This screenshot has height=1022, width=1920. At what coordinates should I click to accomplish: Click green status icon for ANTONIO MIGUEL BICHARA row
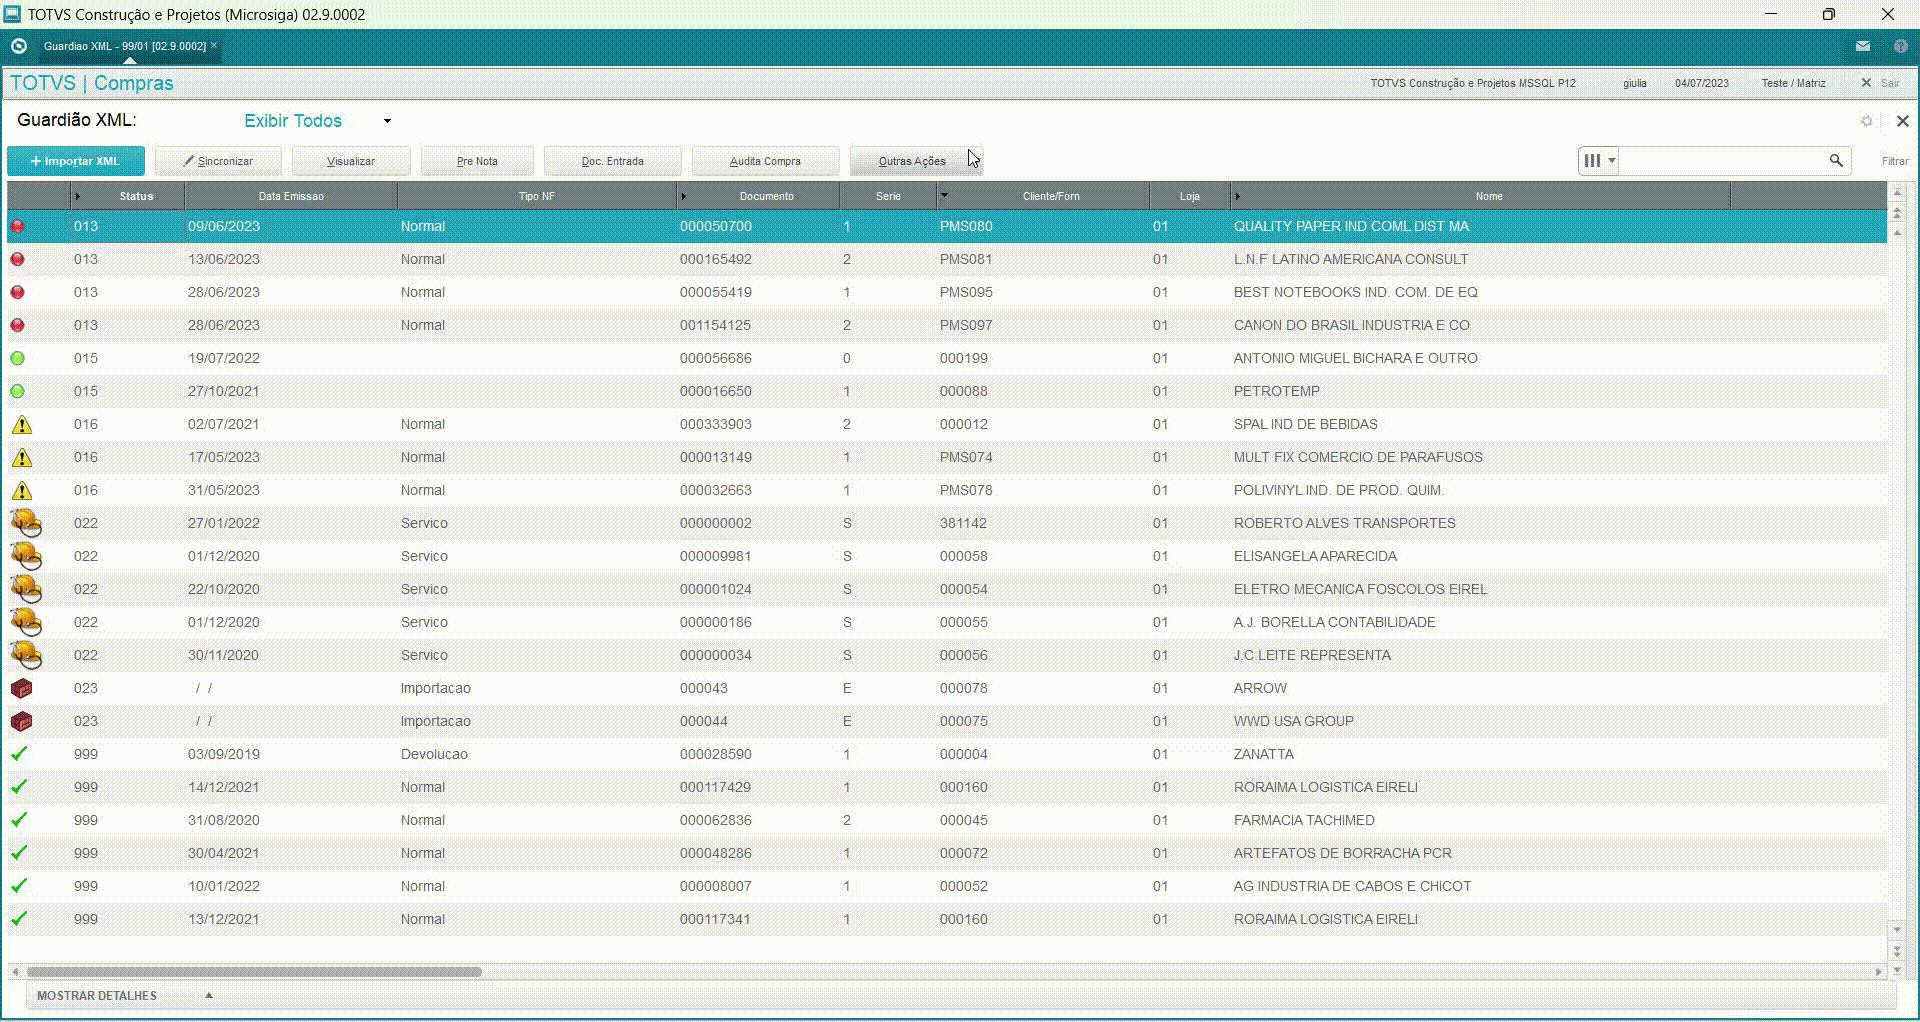(x=17, y=359)
